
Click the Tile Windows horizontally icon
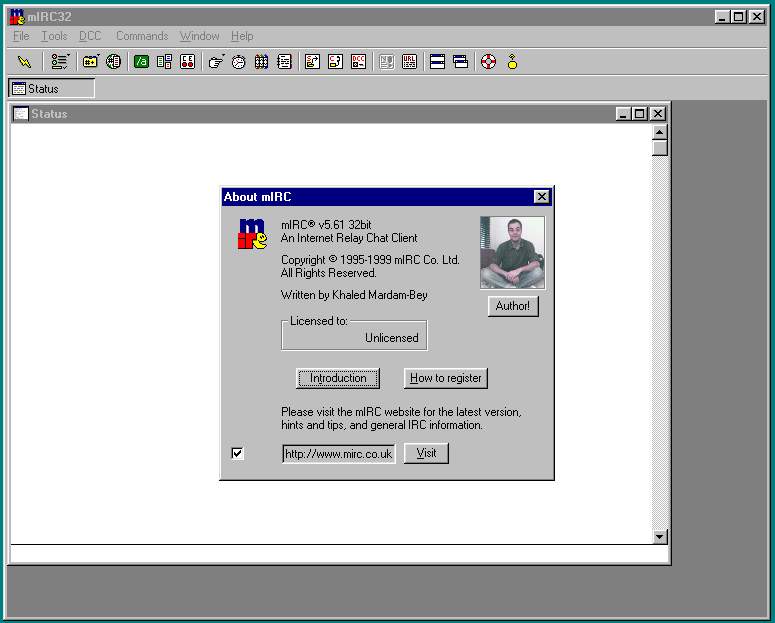coord(437,62)
